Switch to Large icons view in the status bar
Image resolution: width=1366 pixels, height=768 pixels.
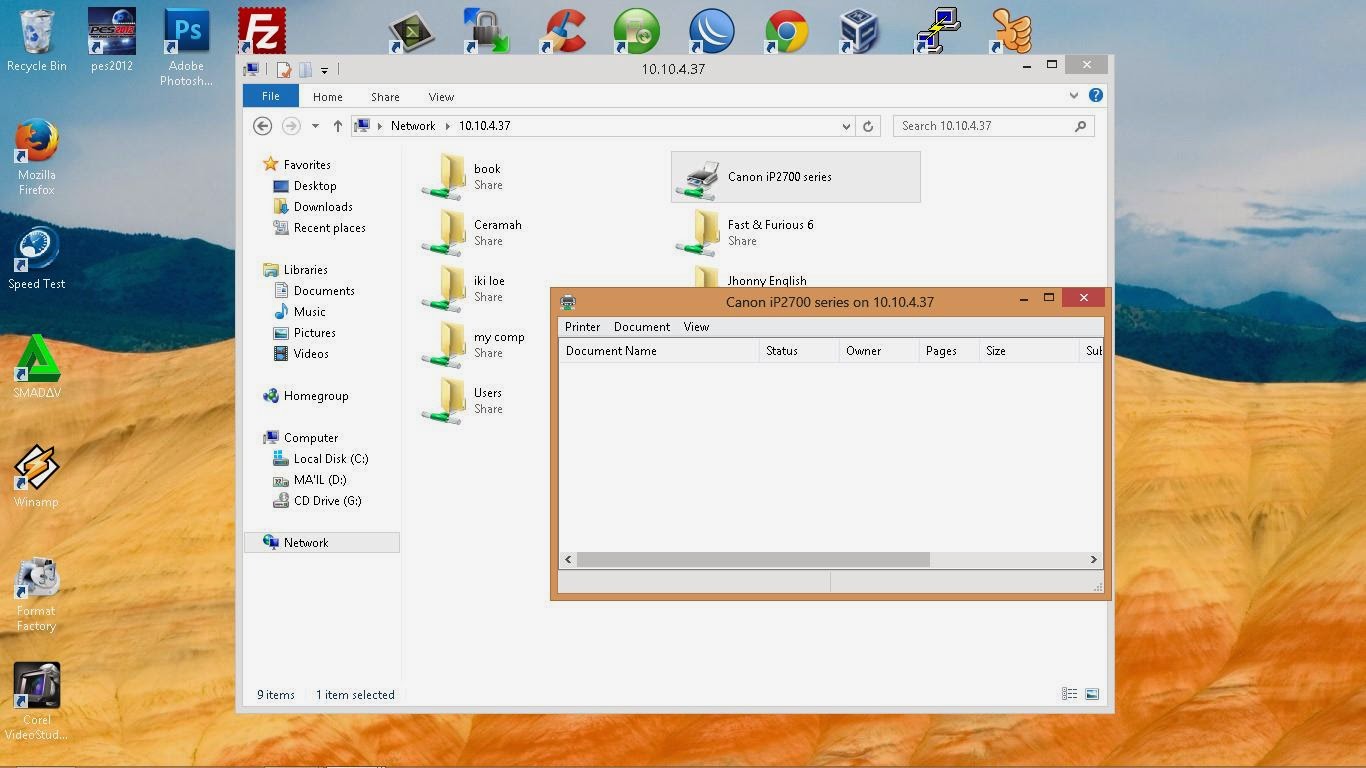pos(1091,694)
